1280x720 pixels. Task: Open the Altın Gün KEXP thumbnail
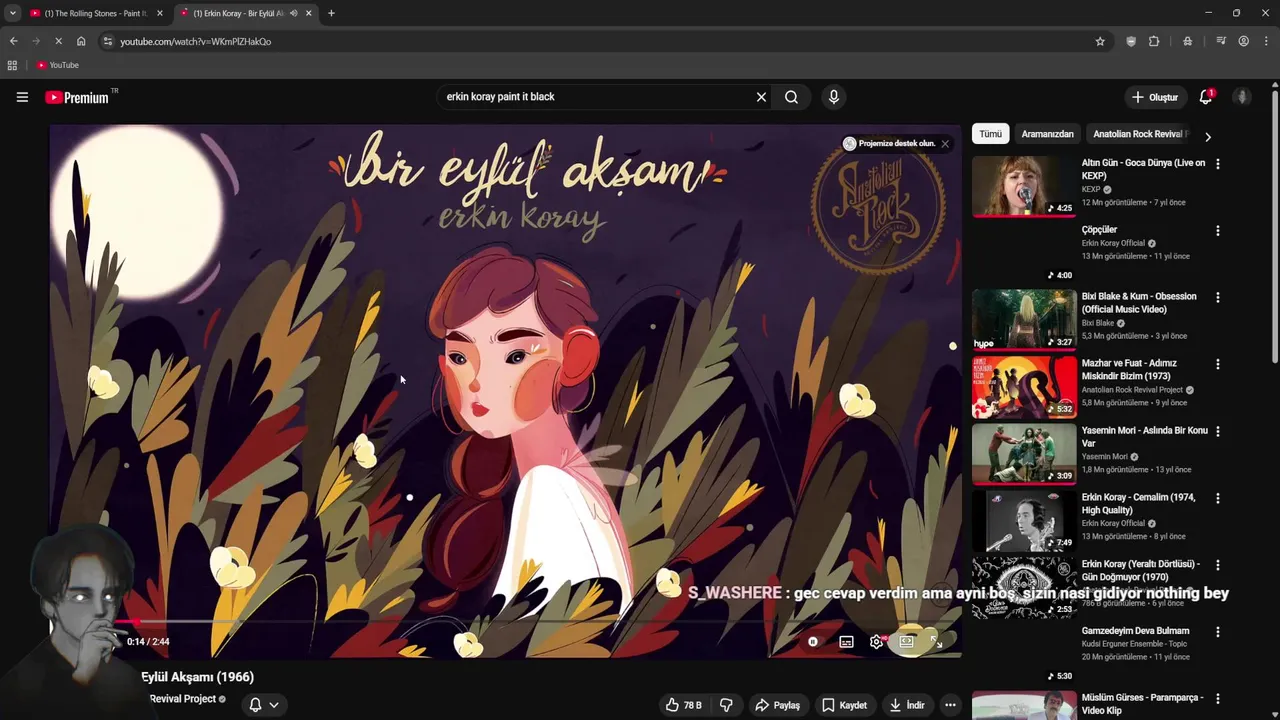click(1024, 186)
